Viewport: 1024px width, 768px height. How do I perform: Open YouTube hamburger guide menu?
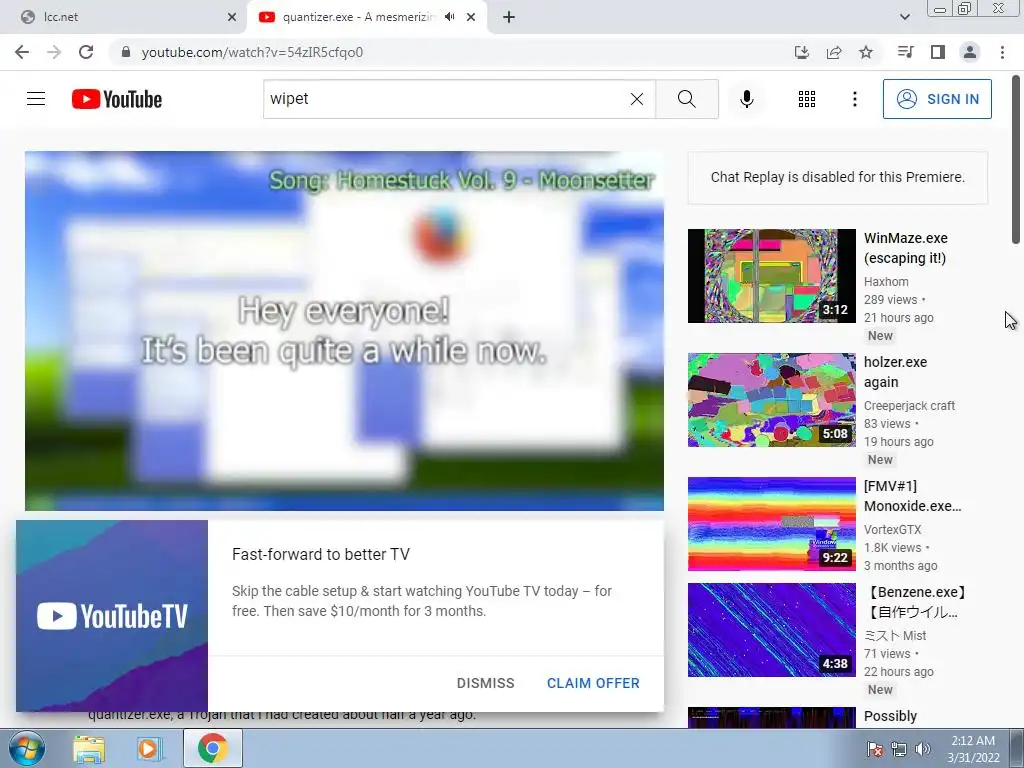pos(36,99)
